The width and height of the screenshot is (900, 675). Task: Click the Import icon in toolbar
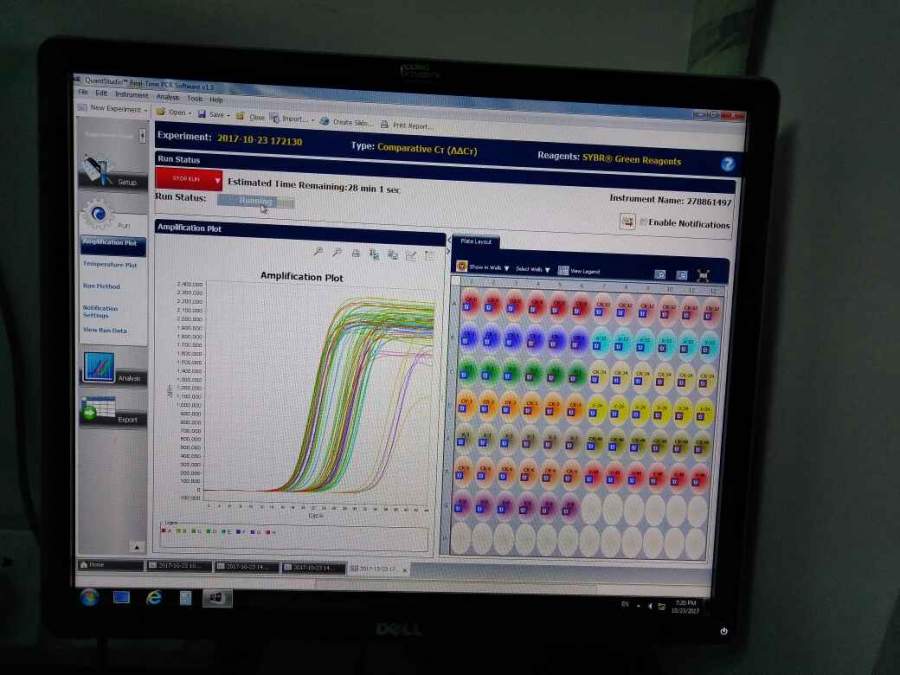pyautogui.click(x=275, y=118)
